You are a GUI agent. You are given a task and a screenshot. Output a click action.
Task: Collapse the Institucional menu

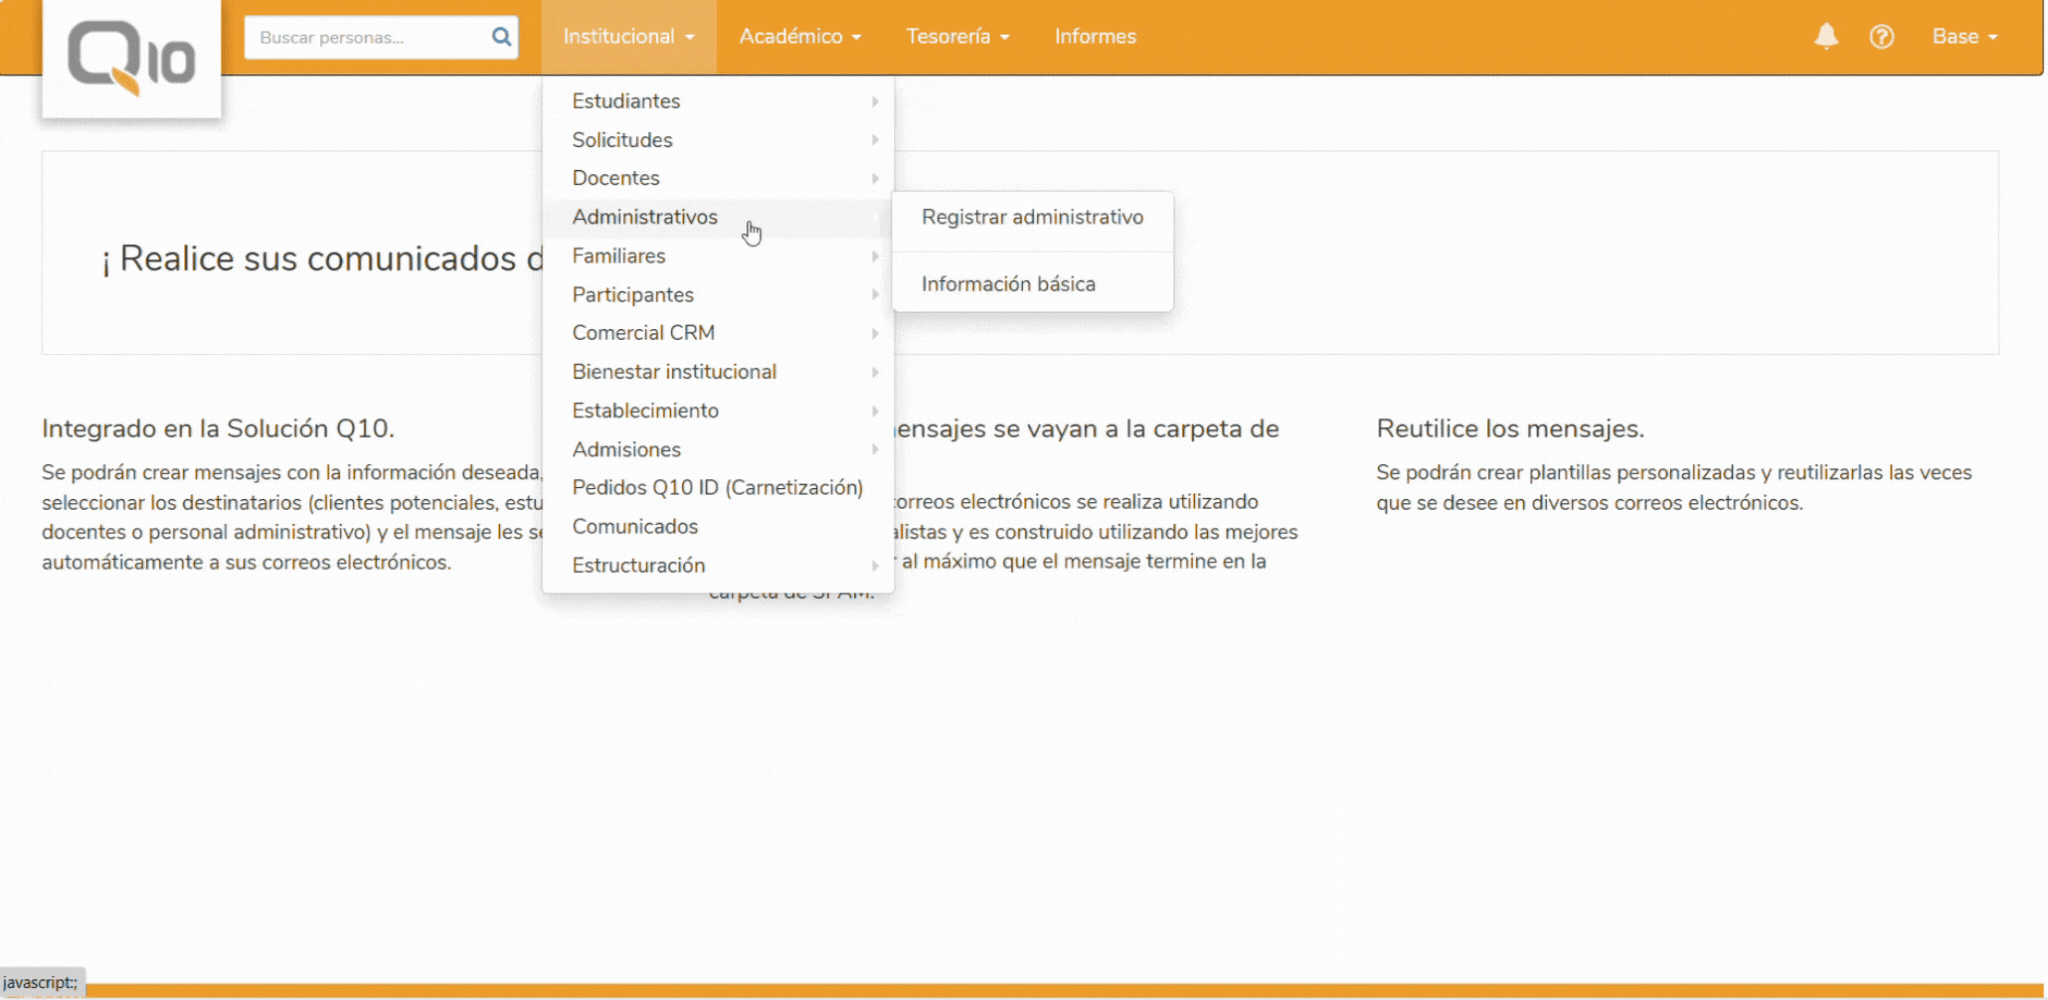point(628,37)
